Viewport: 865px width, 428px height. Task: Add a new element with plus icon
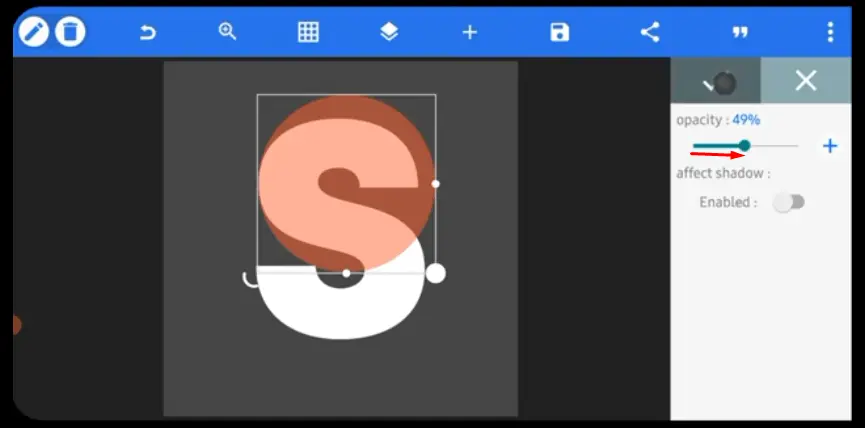[469, 33]
